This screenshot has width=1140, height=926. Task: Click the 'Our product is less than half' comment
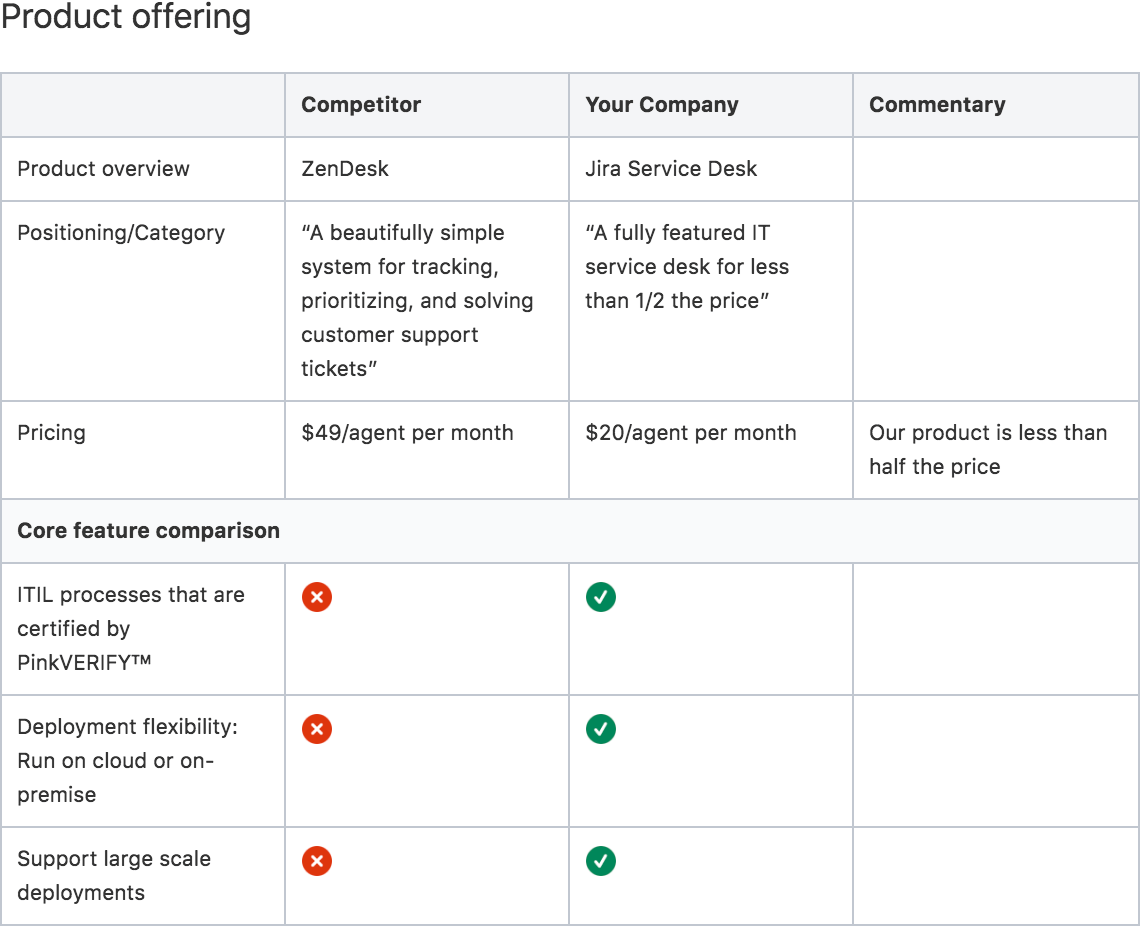pos(987,450)
